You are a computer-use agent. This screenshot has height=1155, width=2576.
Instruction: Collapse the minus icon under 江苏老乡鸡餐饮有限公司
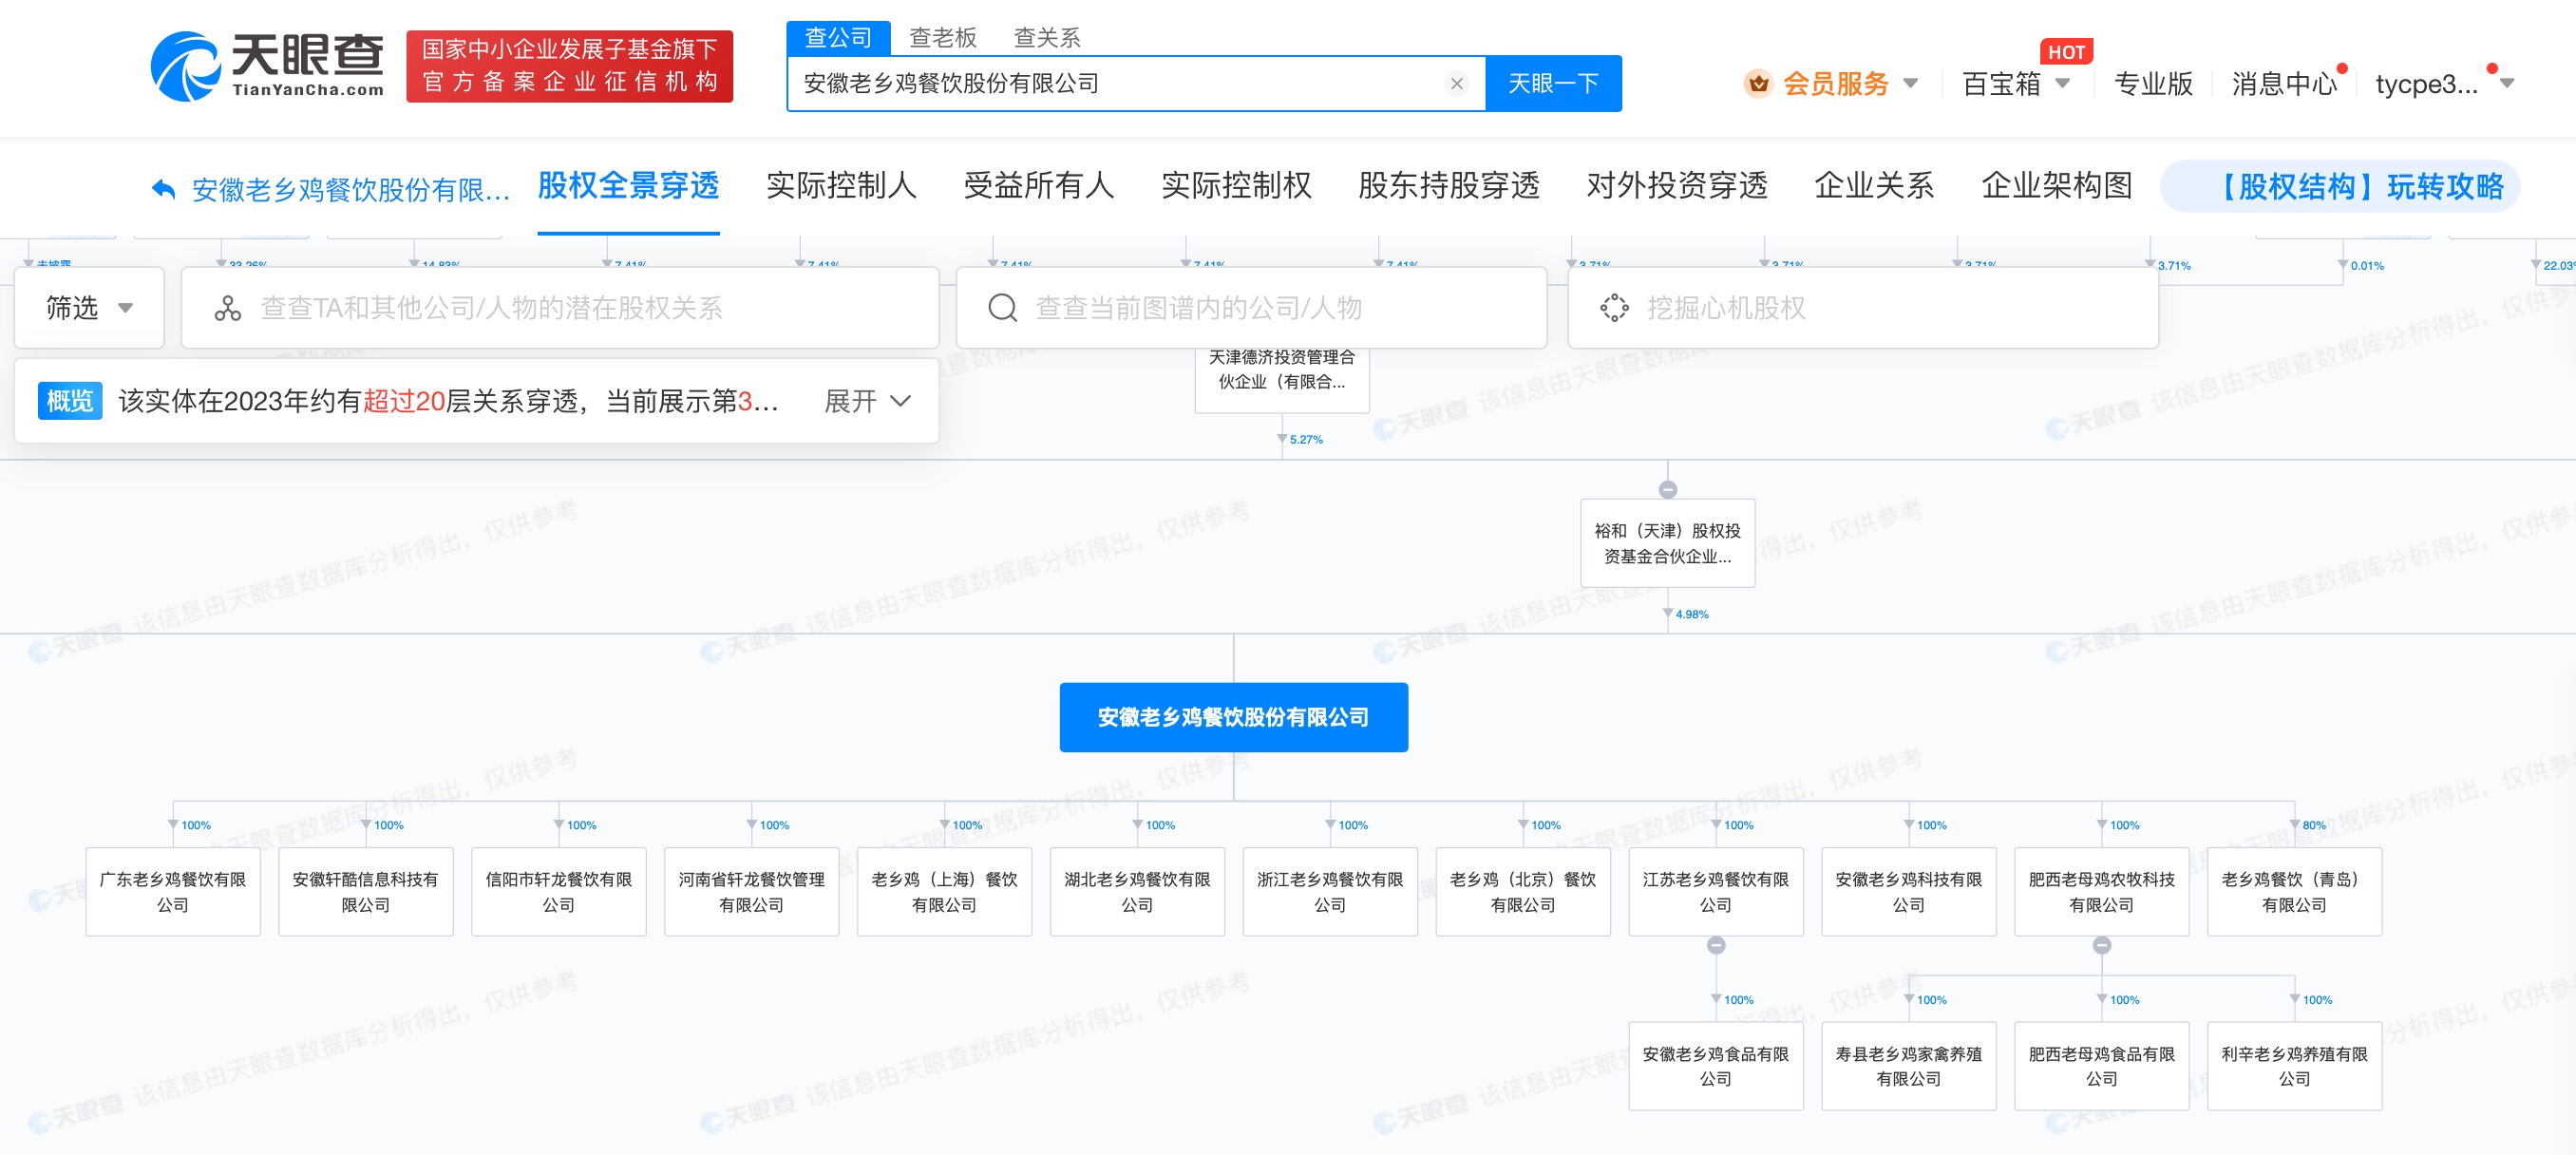point(1716,945)
